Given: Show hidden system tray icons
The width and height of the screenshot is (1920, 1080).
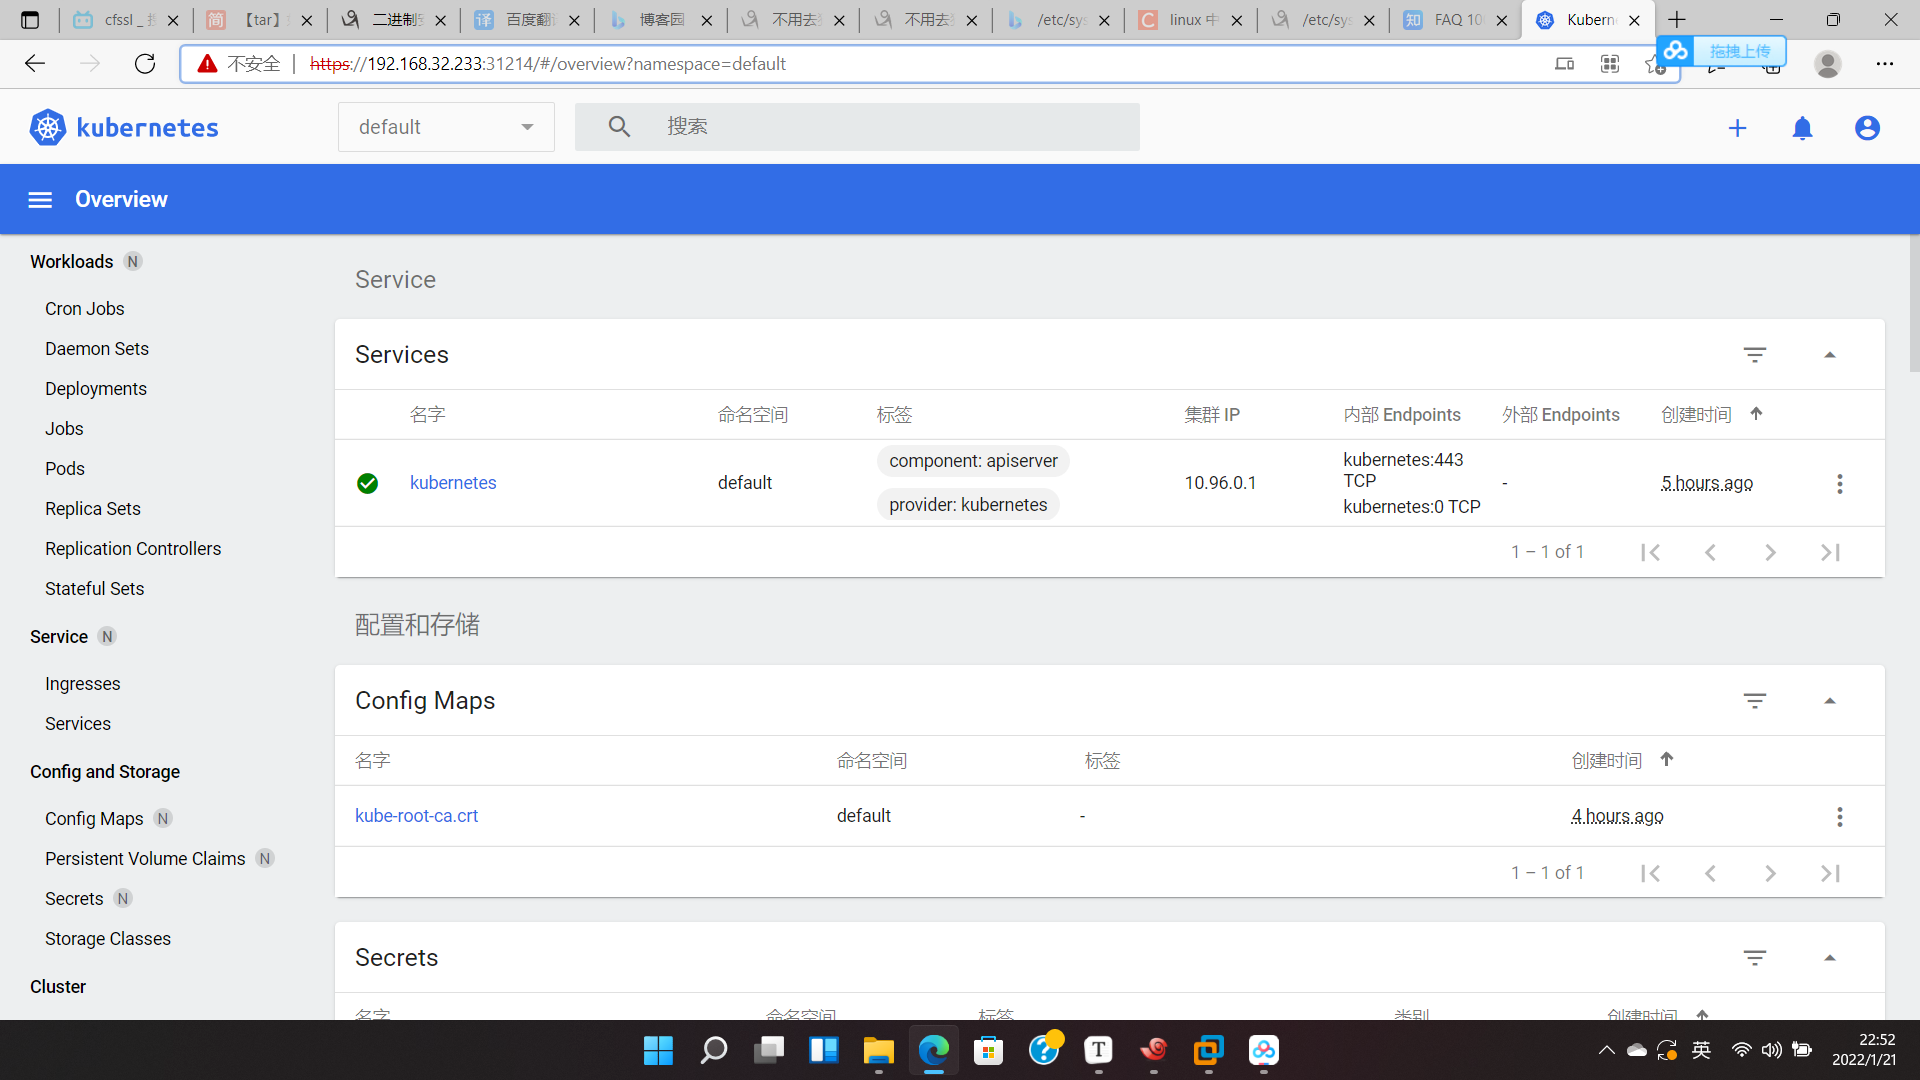Looking at the screenshot, I should [x=1606, y=1050].
